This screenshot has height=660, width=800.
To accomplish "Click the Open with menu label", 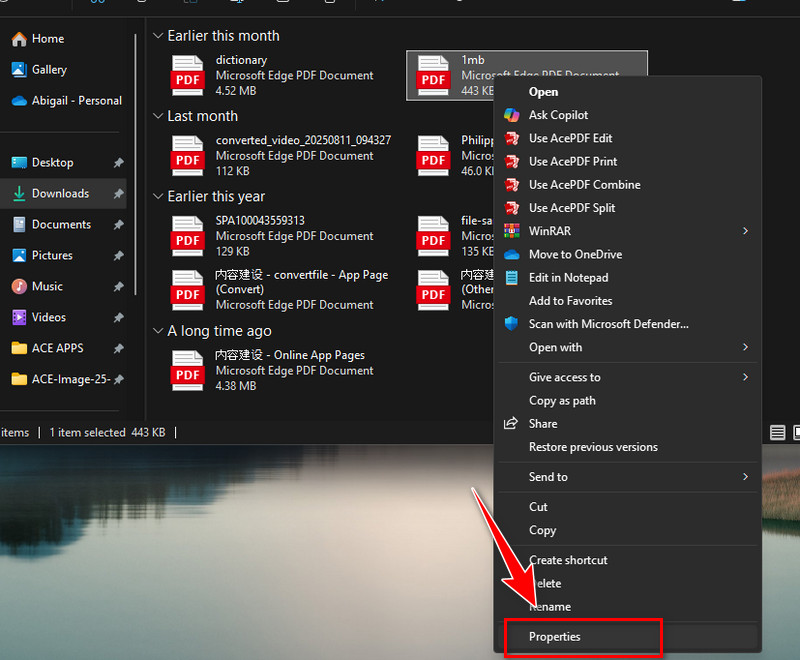I will tap(556, 347).
